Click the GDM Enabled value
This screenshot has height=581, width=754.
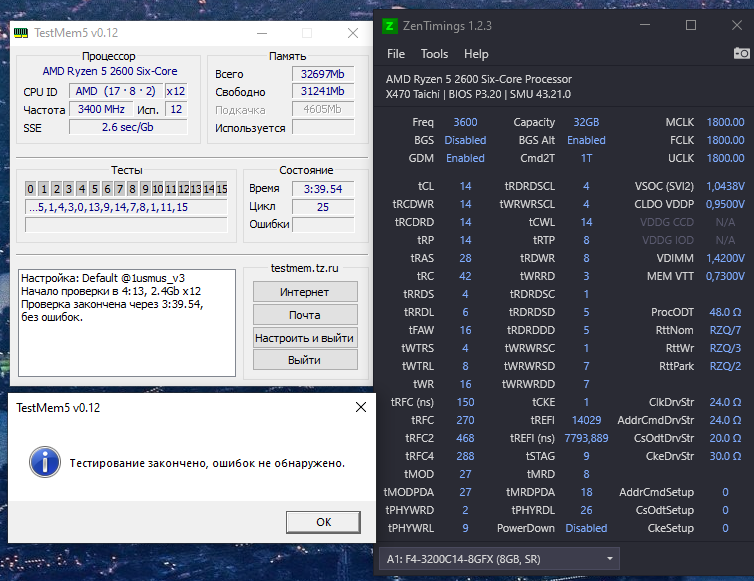pyautogui.click(x=465, y=158)
